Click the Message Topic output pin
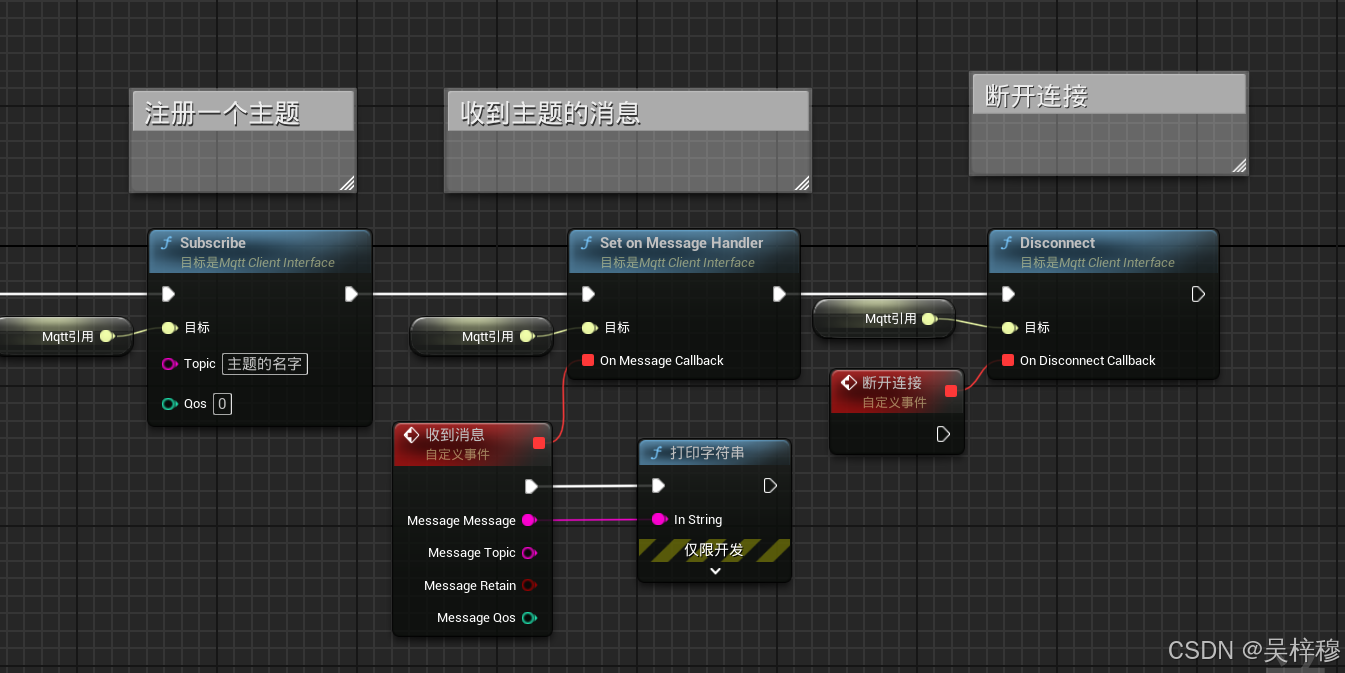1345x673 pixels. pyautogui.click(x=529, y=553)
